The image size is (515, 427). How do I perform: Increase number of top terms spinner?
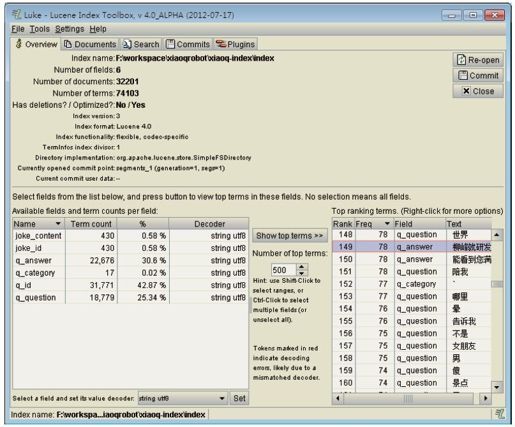click(x=302, y=267)
